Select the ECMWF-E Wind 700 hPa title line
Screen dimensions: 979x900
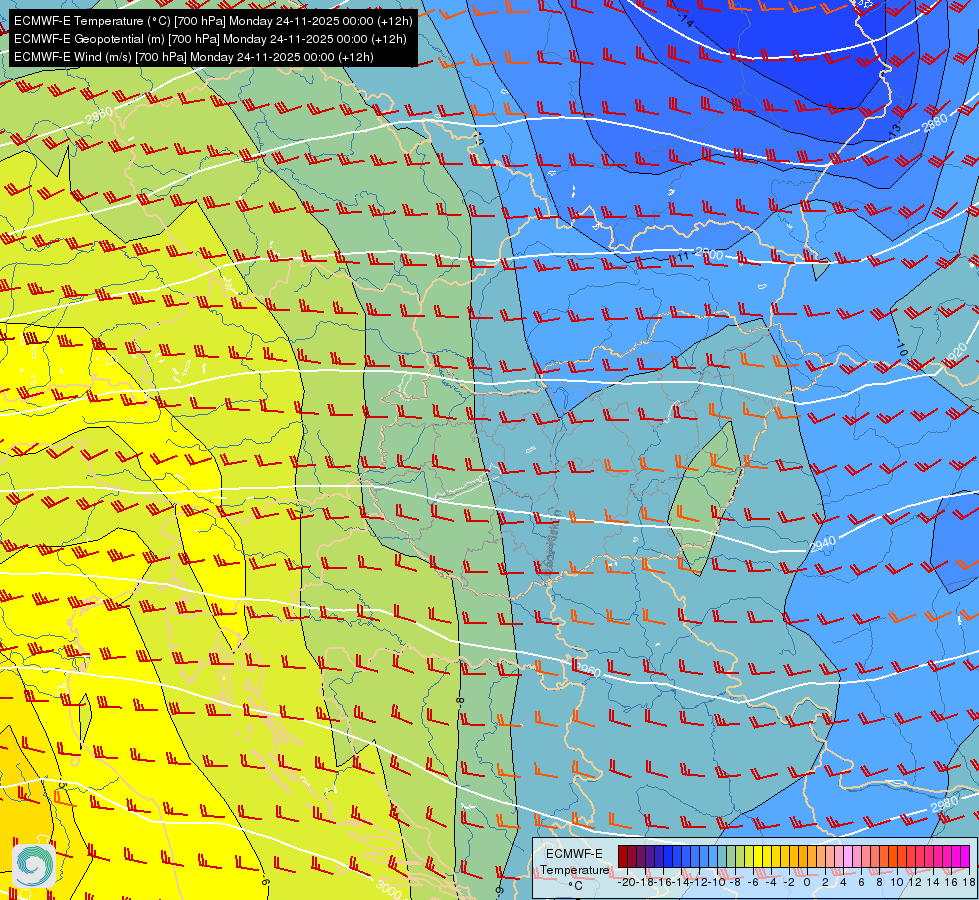(194, 57)
